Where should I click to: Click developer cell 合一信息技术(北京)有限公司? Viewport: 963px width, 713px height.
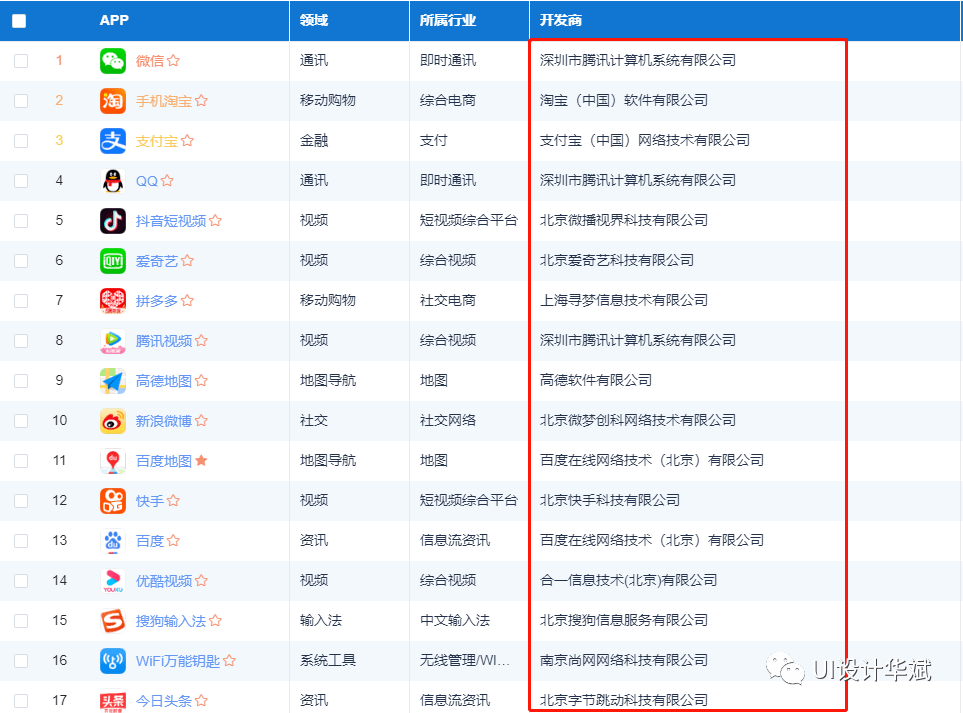point(628,580)
